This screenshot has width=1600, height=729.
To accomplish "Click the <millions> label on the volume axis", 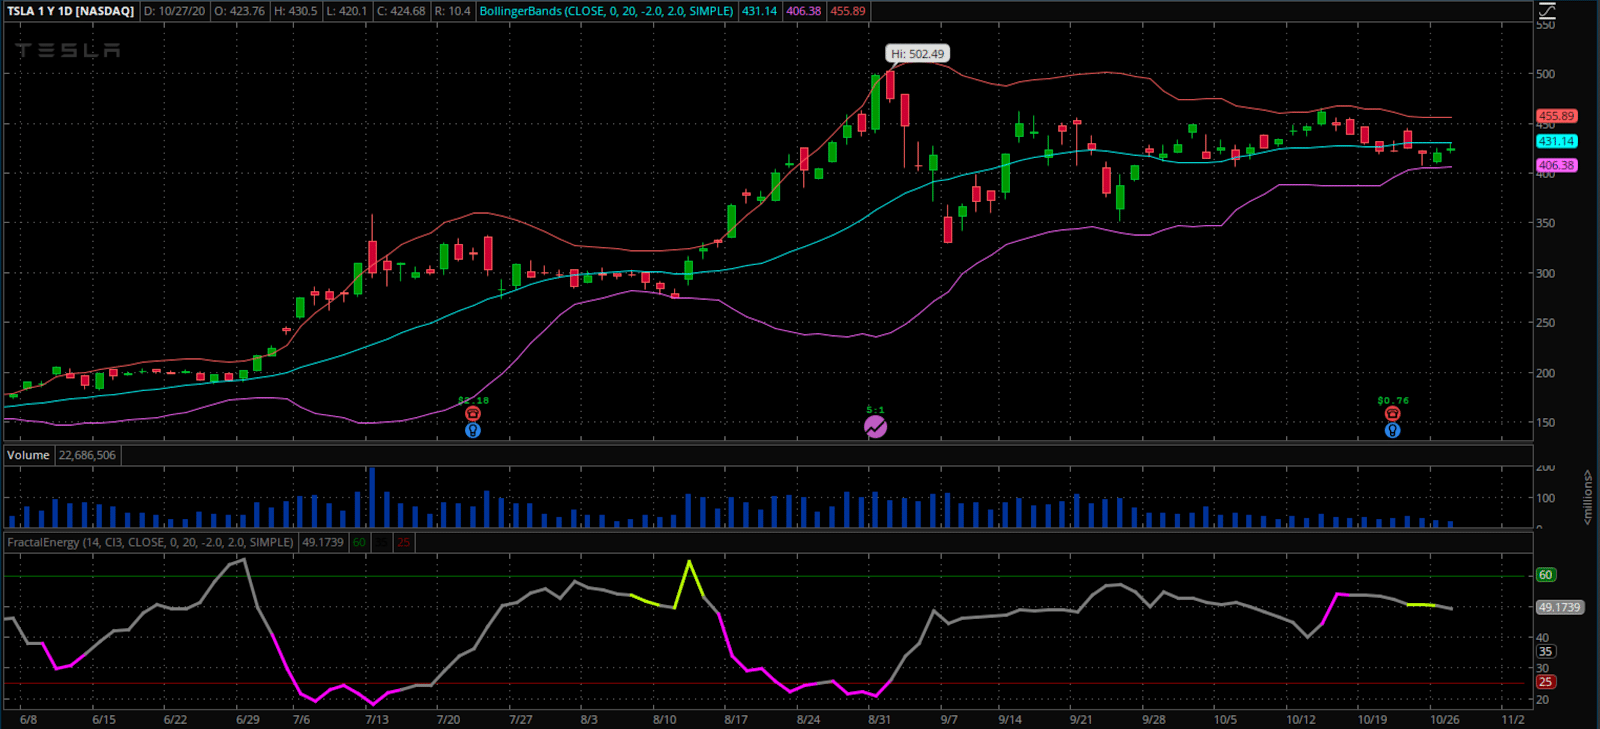I will point(1587,497).
